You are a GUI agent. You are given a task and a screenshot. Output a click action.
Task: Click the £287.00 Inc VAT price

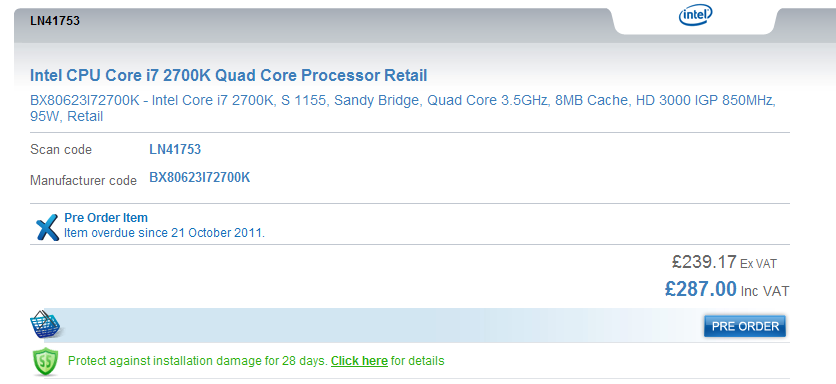tap(727, 289)
